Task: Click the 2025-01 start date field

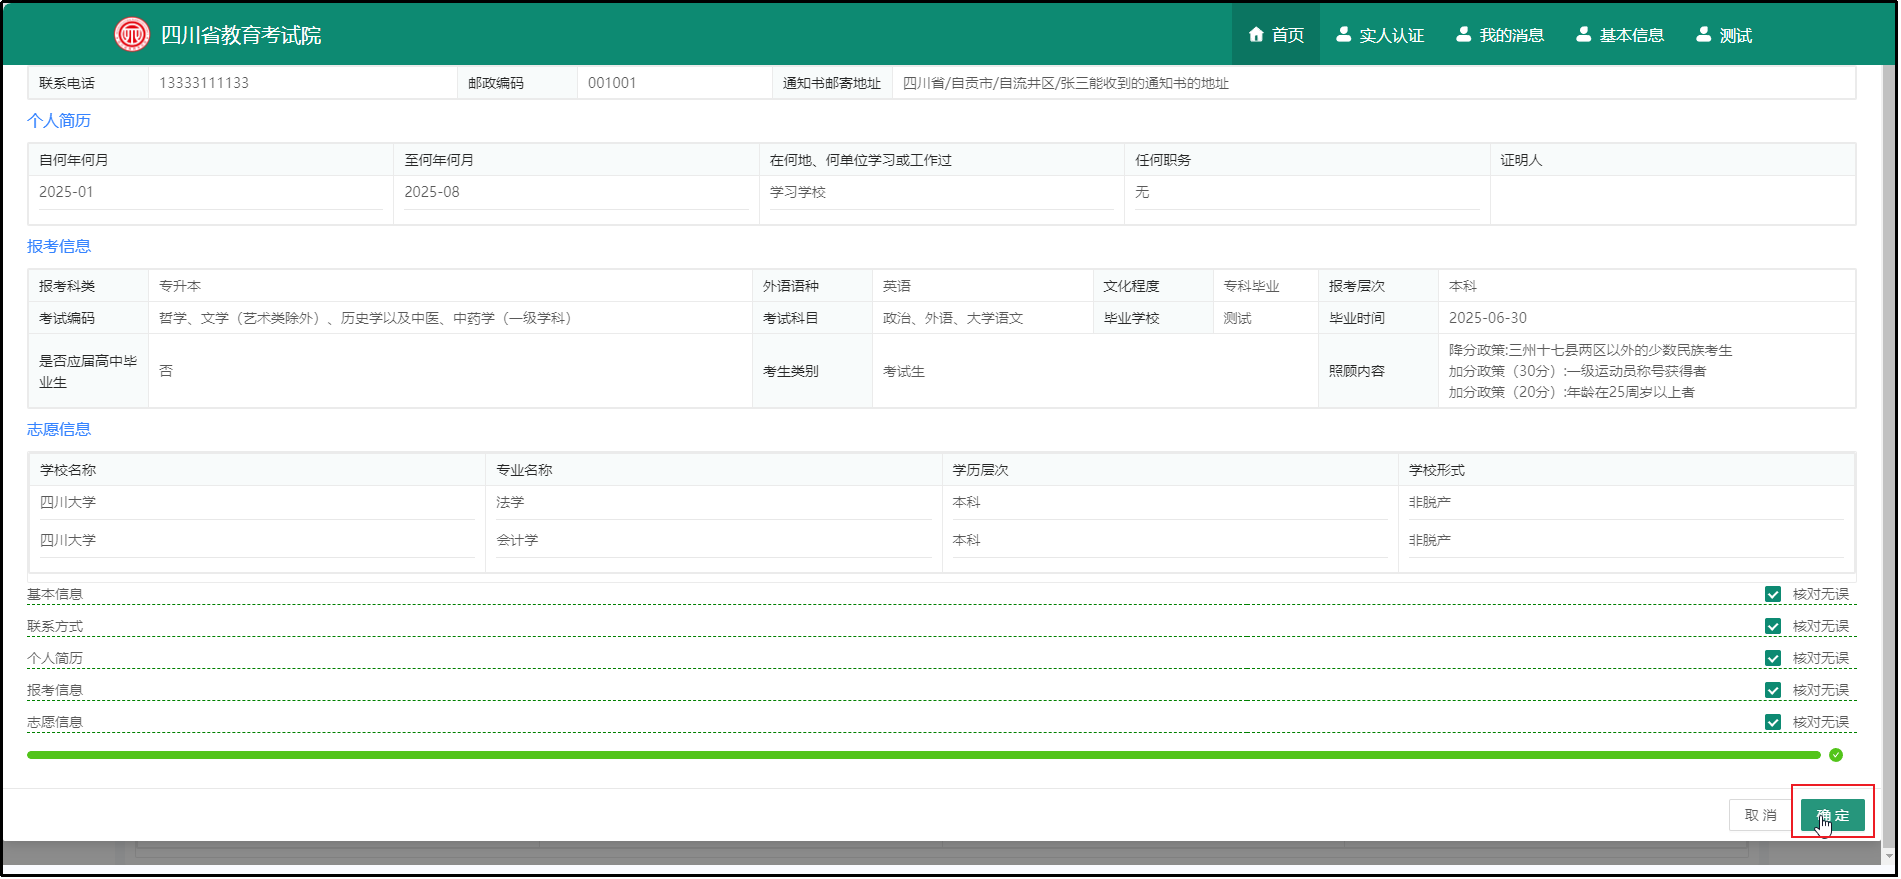Action: click(210, 192)
